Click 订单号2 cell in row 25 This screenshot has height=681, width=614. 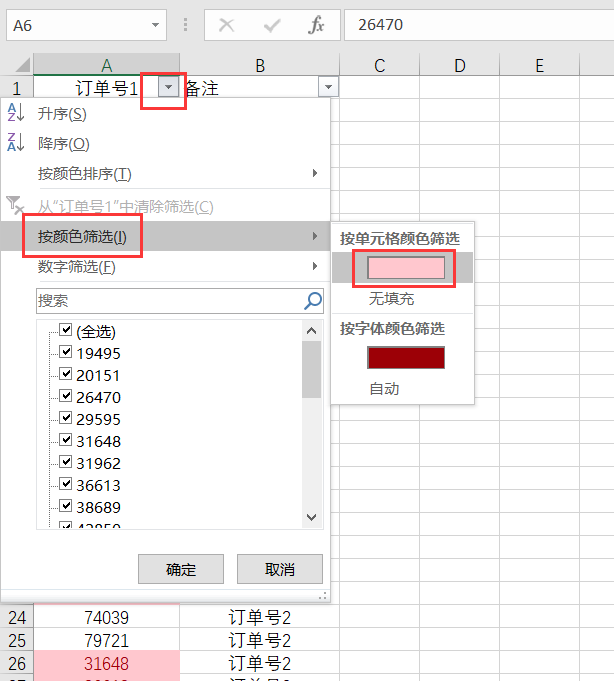(260, 640)
